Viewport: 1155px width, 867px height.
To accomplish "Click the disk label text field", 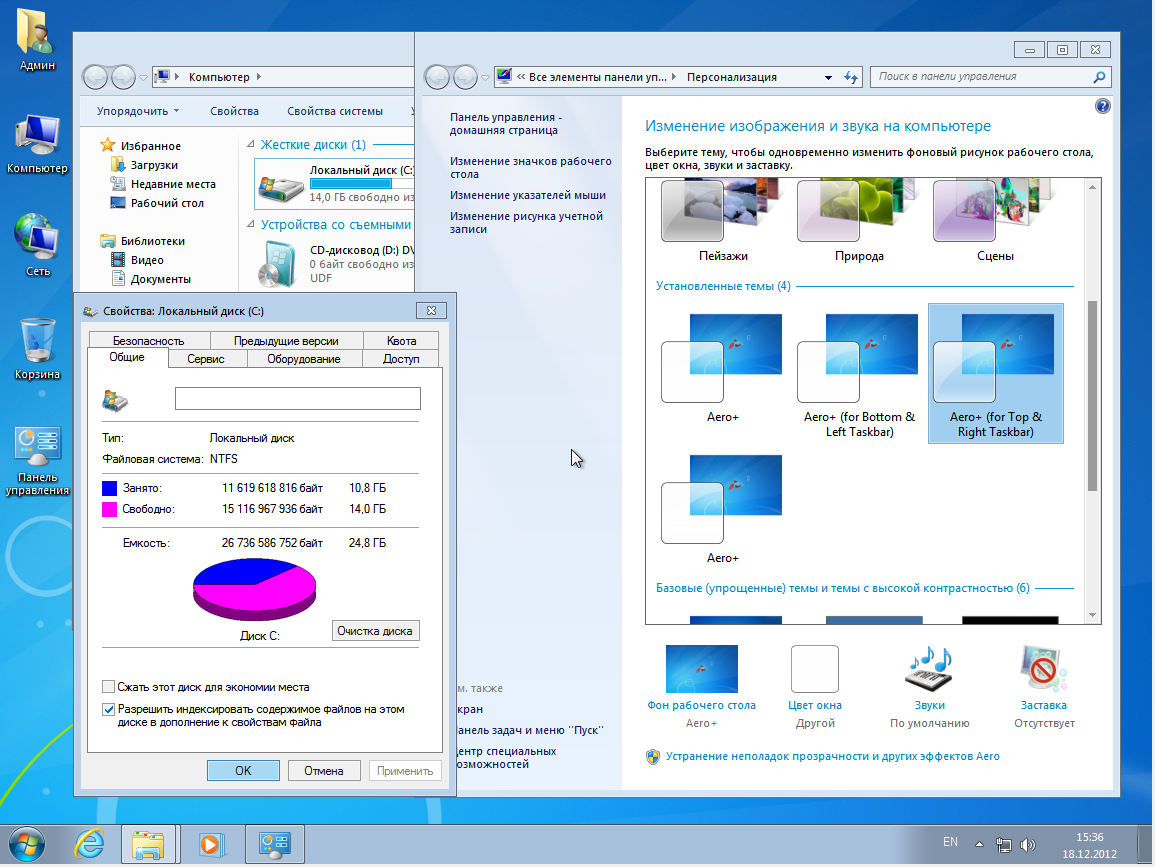I will tap(298, 399).
